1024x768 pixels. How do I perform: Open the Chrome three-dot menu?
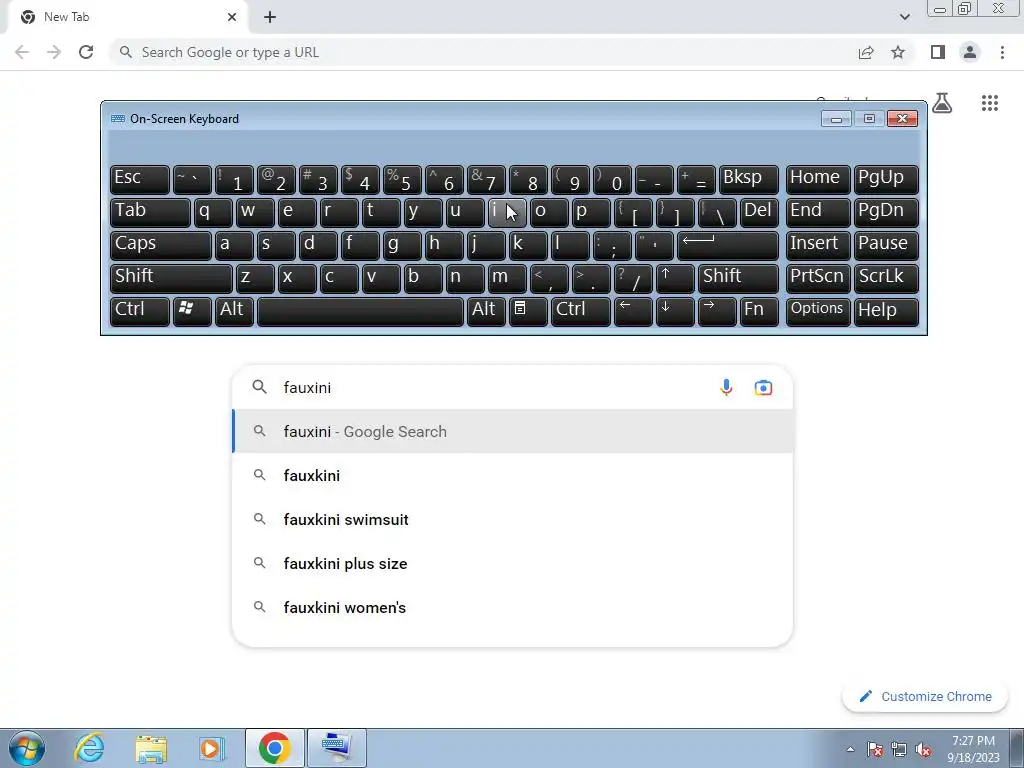pos(1002,52)
